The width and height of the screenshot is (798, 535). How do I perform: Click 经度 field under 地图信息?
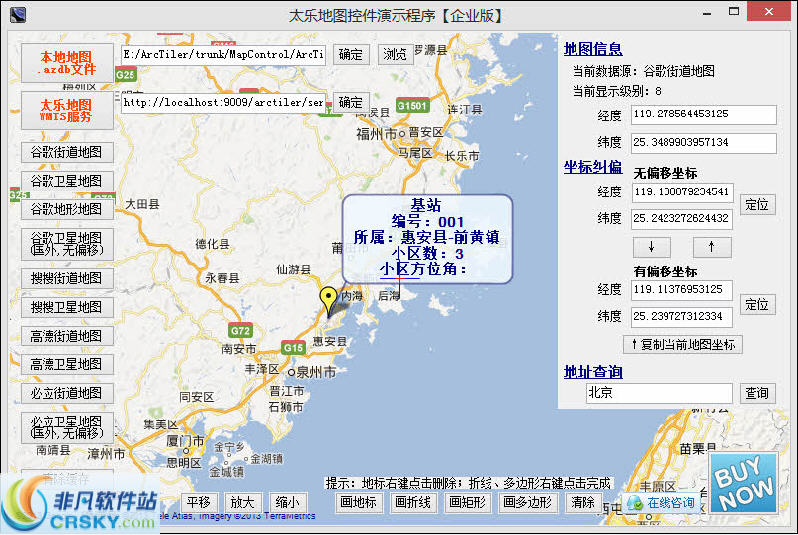point(703,115)
